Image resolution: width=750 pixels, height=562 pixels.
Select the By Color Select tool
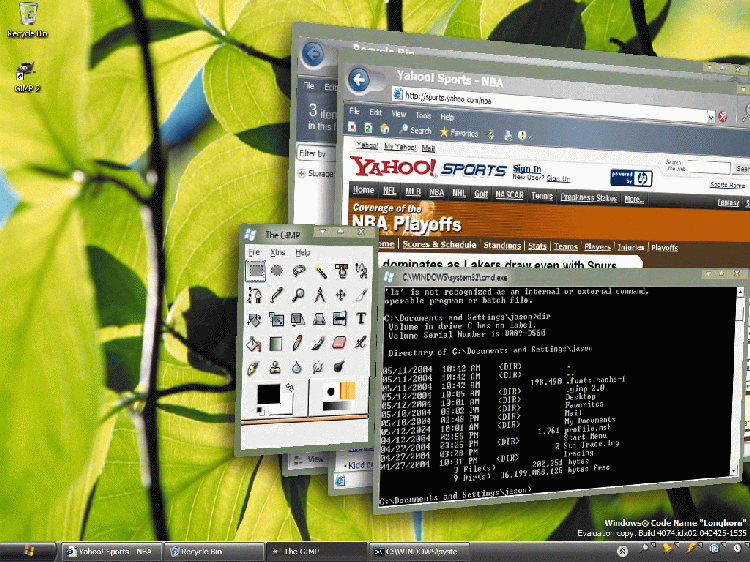tap(342, 271)
